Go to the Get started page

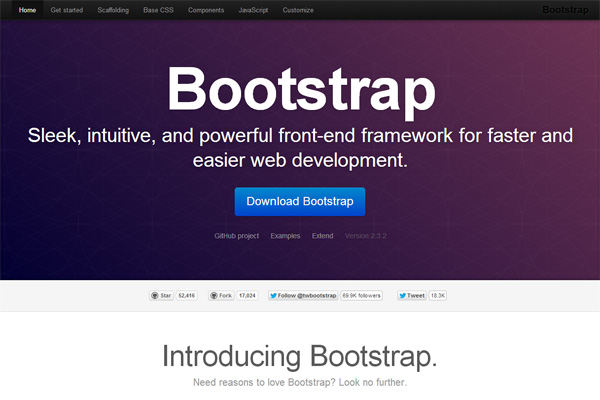coord(67,10)
